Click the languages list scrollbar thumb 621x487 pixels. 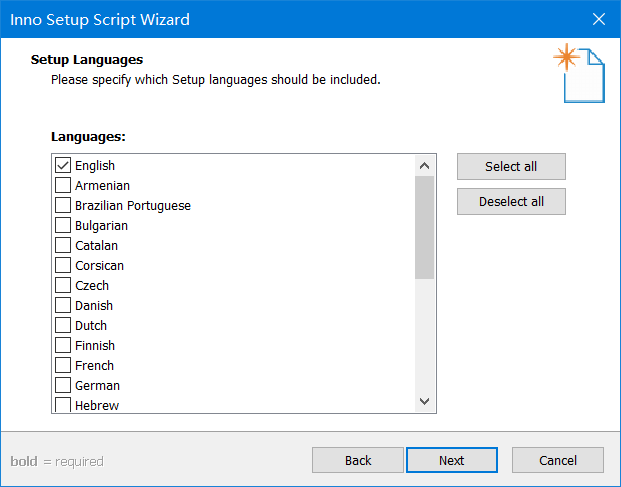coord(425,228)
